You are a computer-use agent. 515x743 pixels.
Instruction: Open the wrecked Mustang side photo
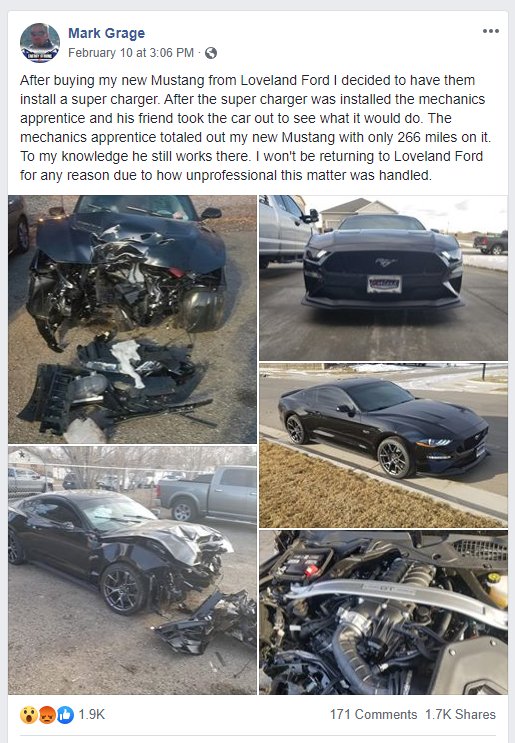pyautogui.click(x=132, y=570)
